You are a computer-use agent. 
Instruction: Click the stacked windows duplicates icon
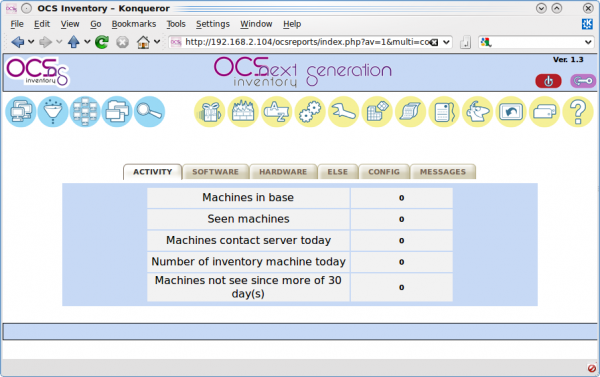point(117,112)
